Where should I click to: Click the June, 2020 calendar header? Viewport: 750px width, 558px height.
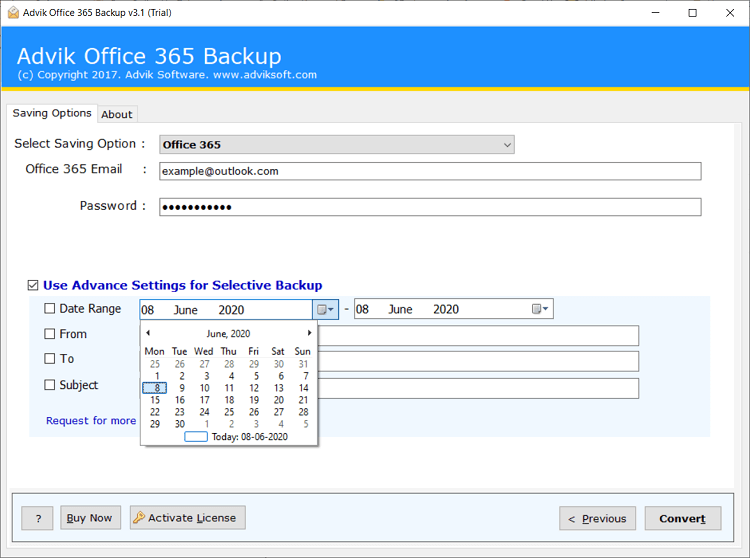tap(228, 333)
